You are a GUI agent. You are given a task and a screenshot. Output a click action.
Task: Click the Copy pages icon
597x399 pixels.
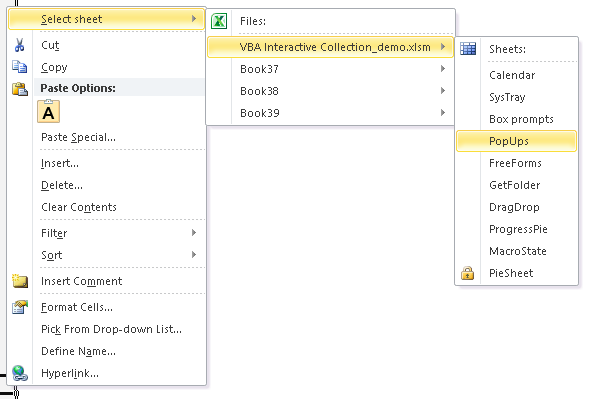(19, 67)
